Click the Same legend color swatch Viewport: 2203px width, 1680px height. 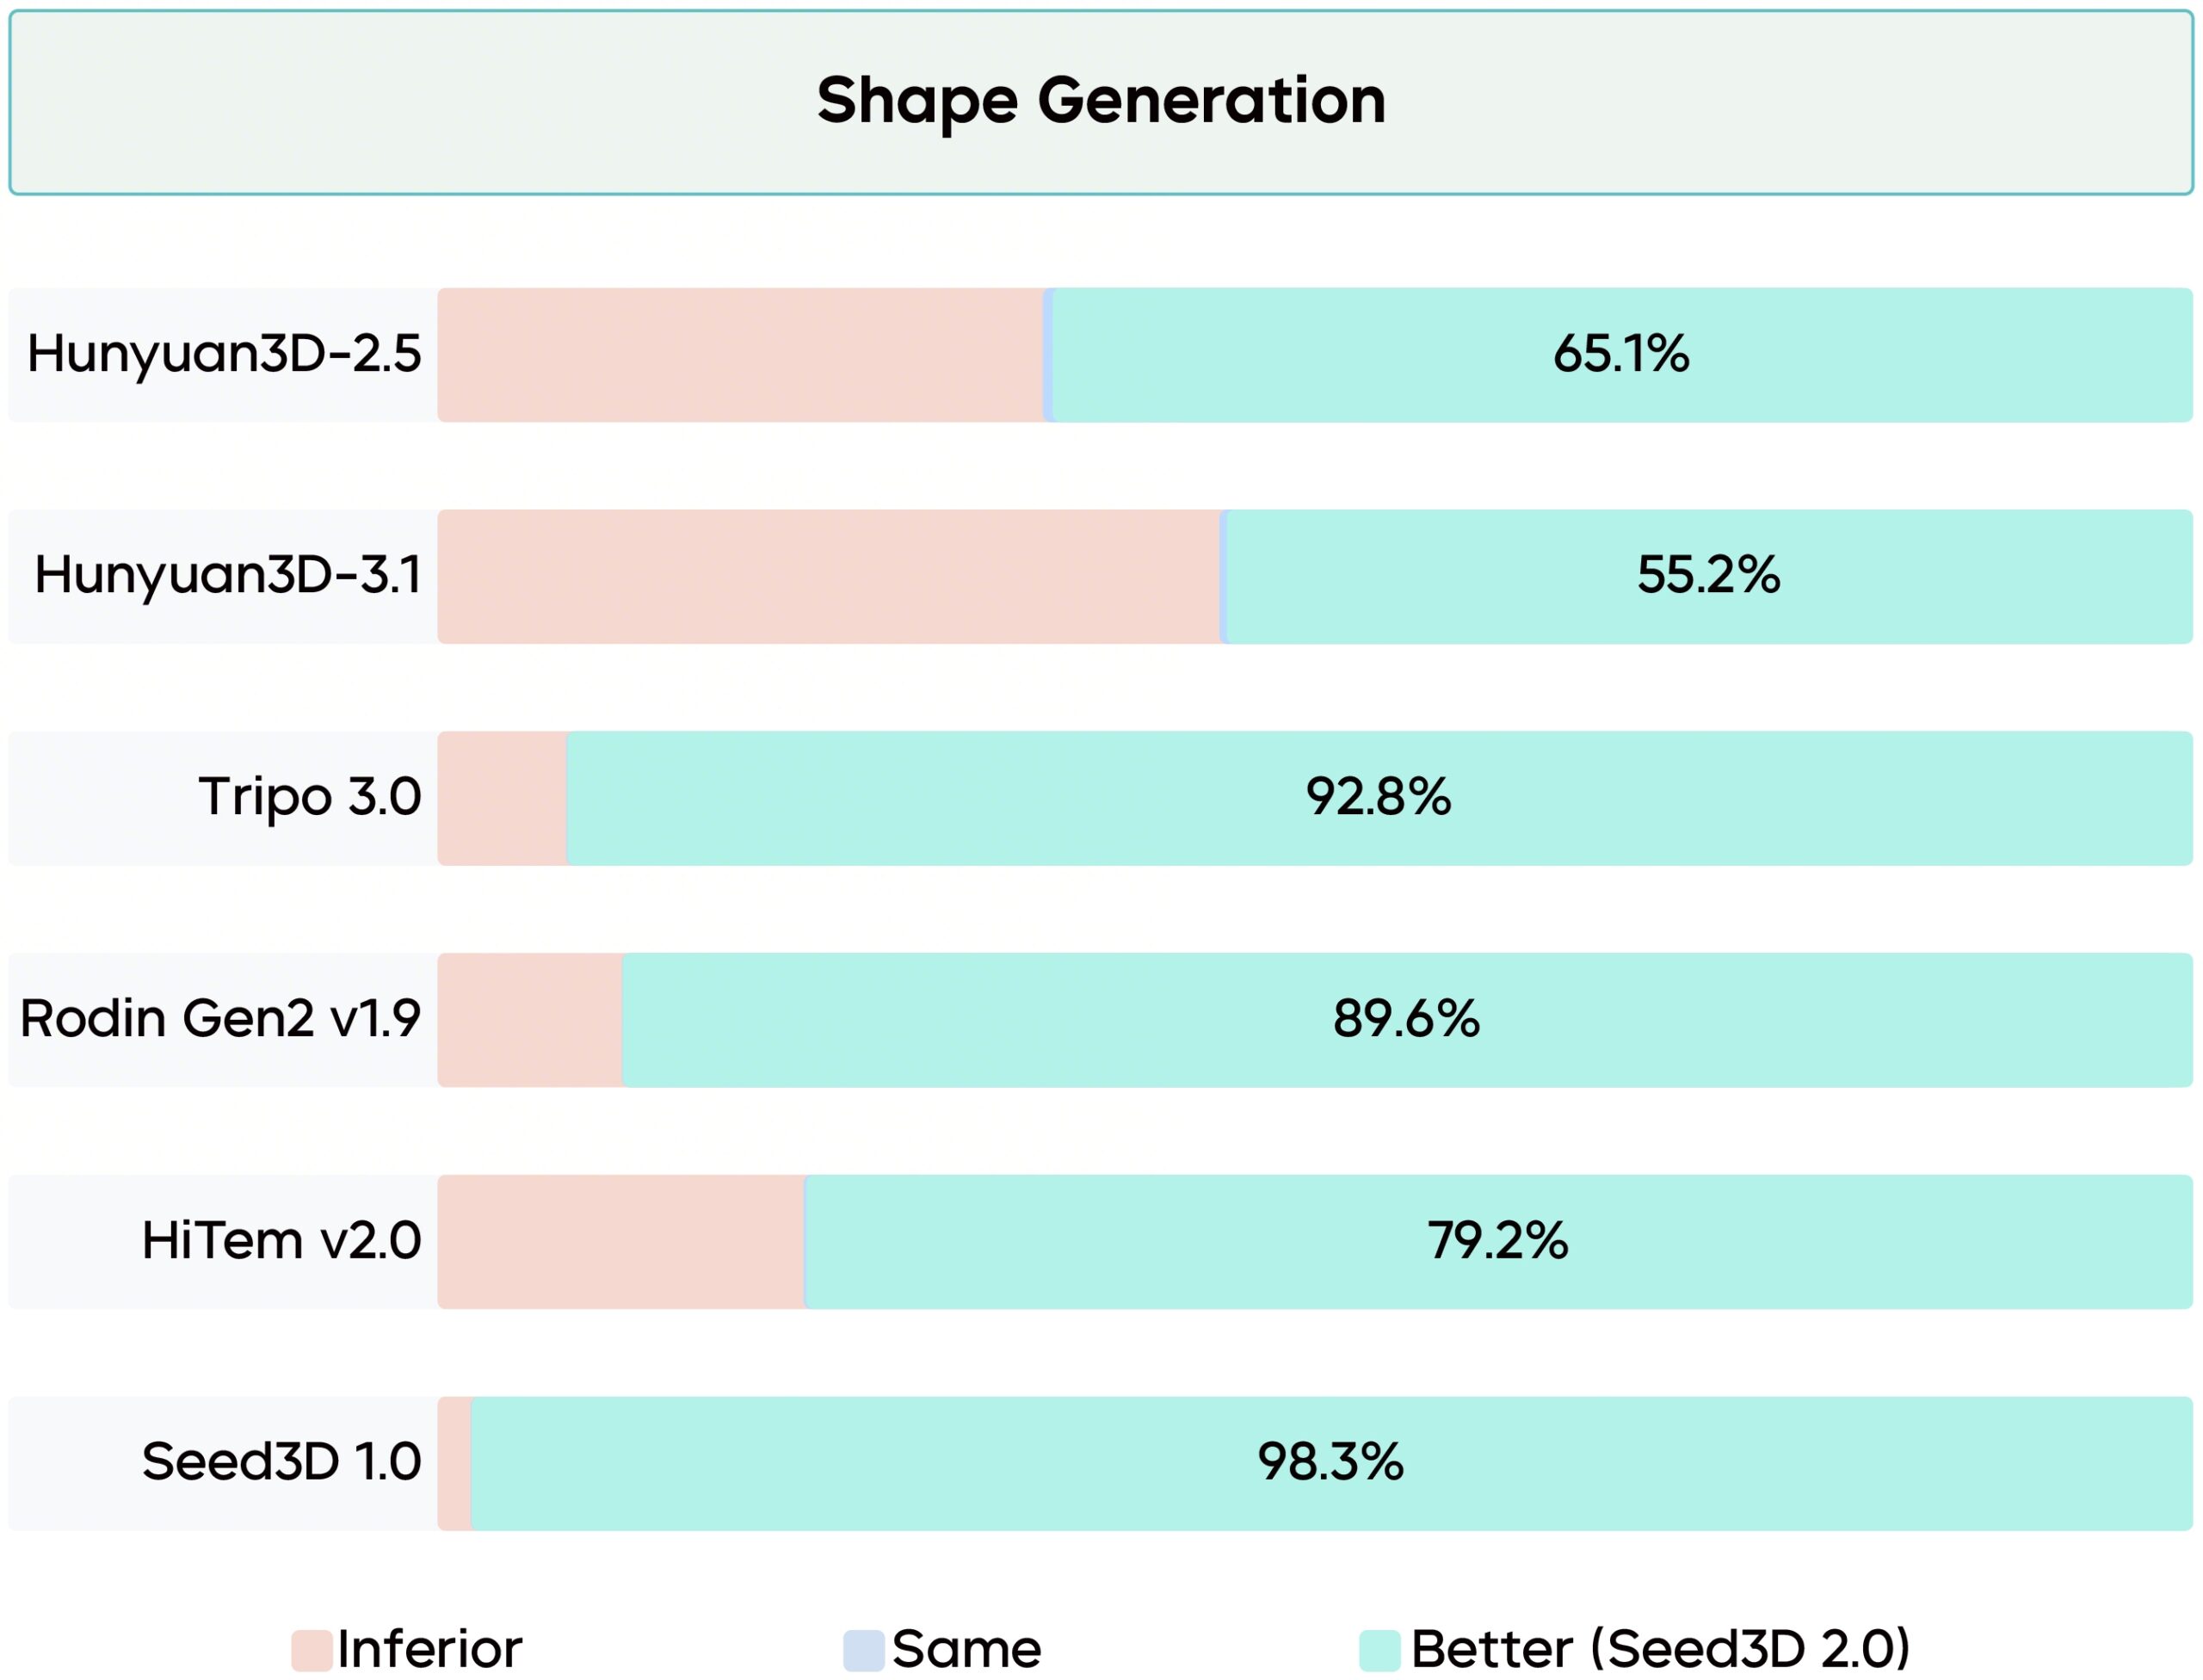[863, 1650]
